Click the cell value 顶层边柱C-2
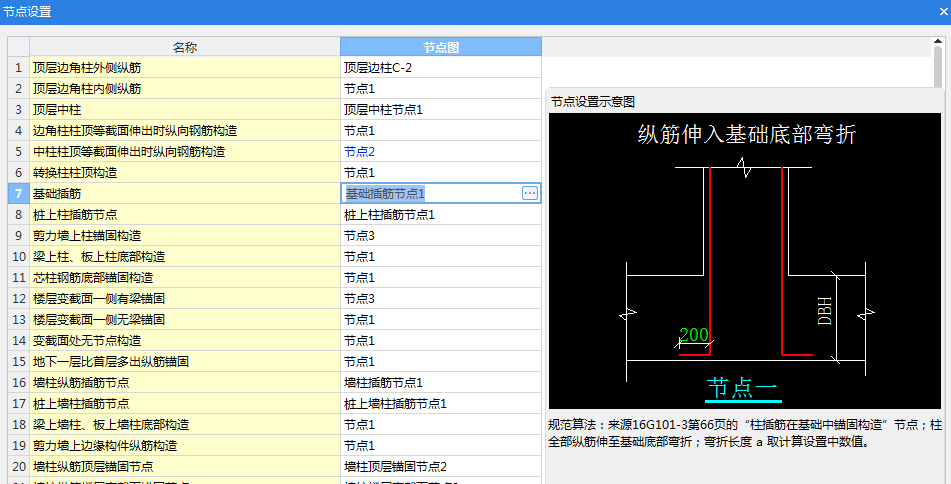 tap(378, 68)
